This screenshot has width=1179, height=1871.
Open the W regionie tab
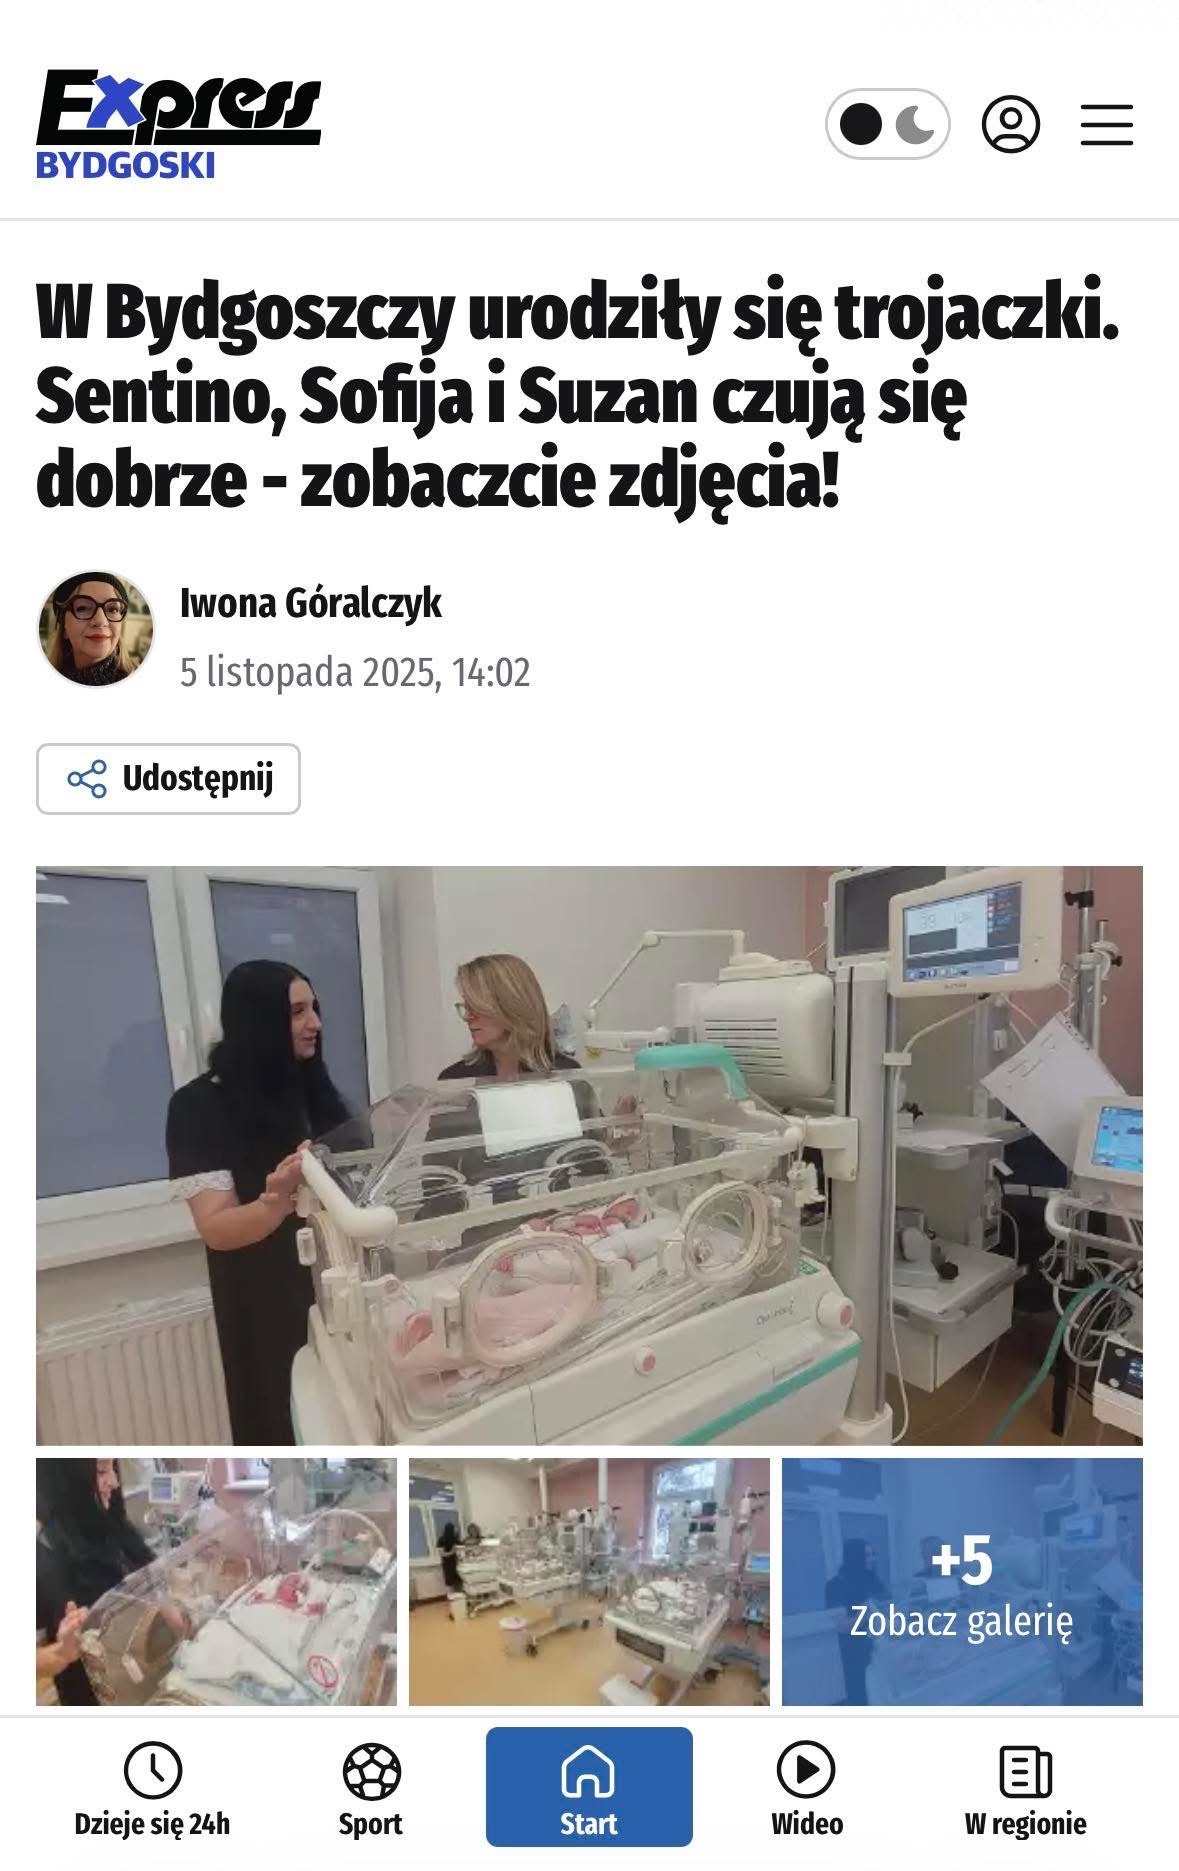pos(1026,1793)
